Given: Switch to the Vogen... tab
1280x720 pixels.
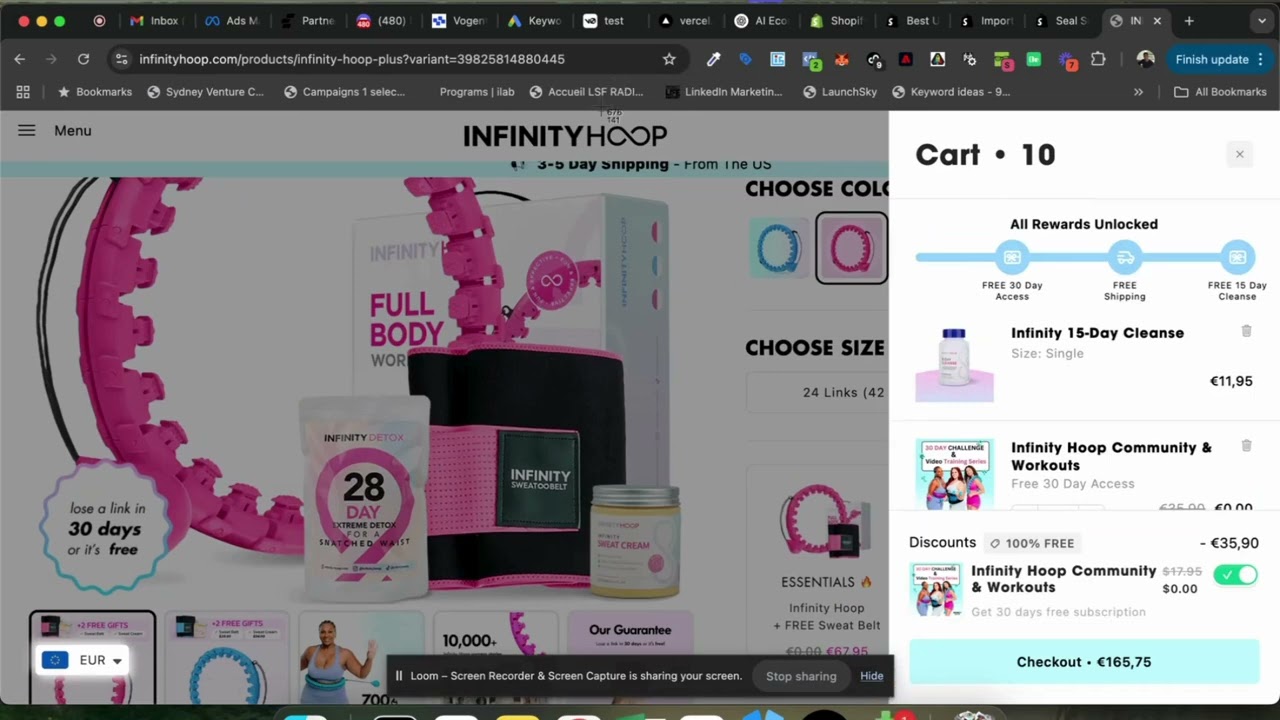Looking at the screenshot, I should pyautogui.click(x=460, y=21).
